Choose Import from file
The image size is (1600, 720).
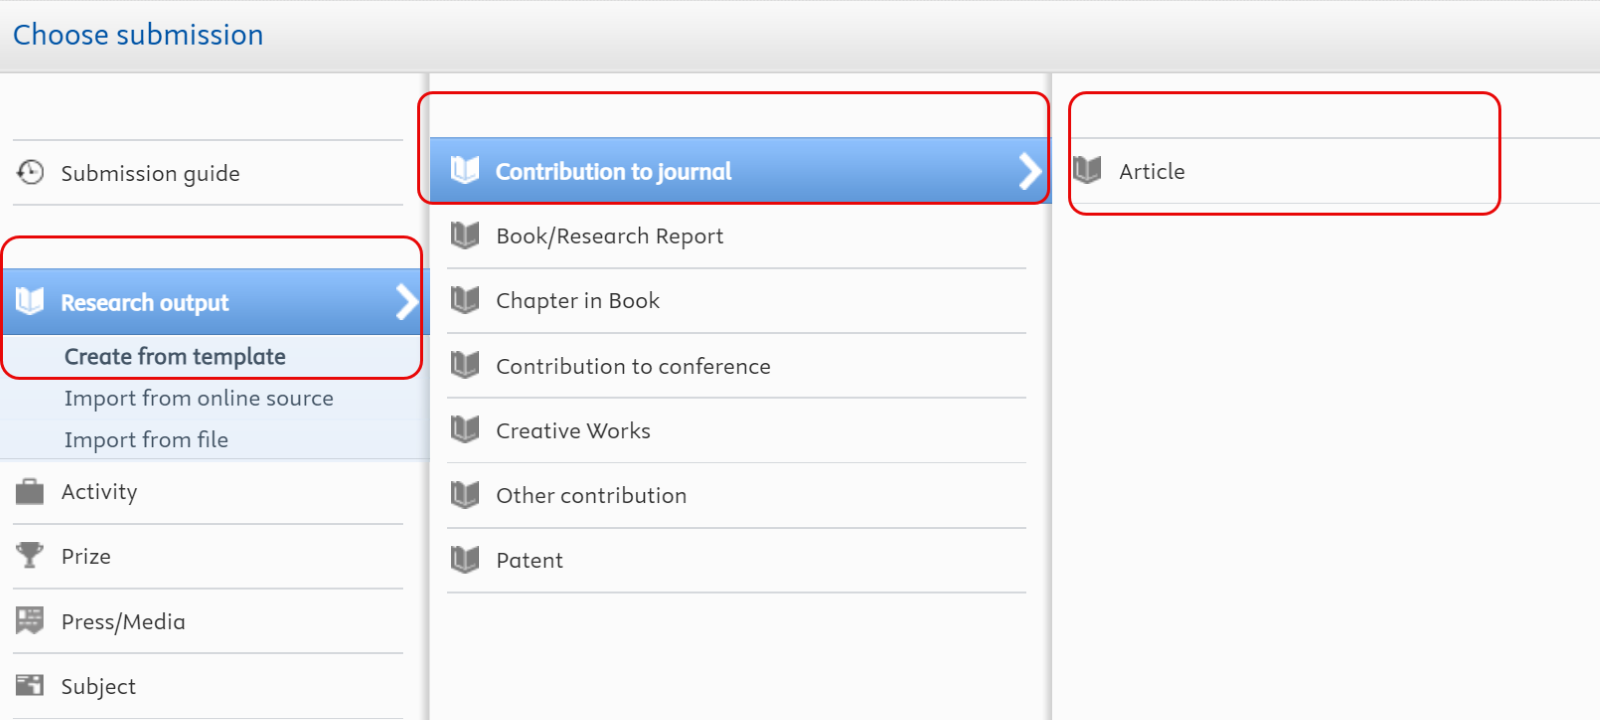pyautogui.click(x=146, y=440)
